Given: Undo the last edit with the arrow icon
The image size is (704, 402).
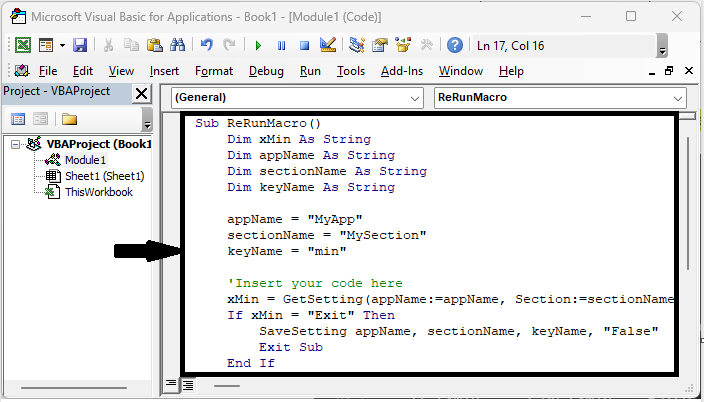Looking at the screenshot, I should coord(207,45).
